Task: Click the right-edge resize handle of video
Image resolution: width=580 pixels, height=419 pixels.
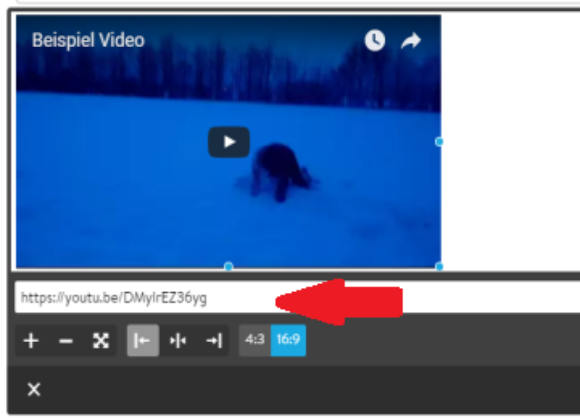Action: (439, 141)
